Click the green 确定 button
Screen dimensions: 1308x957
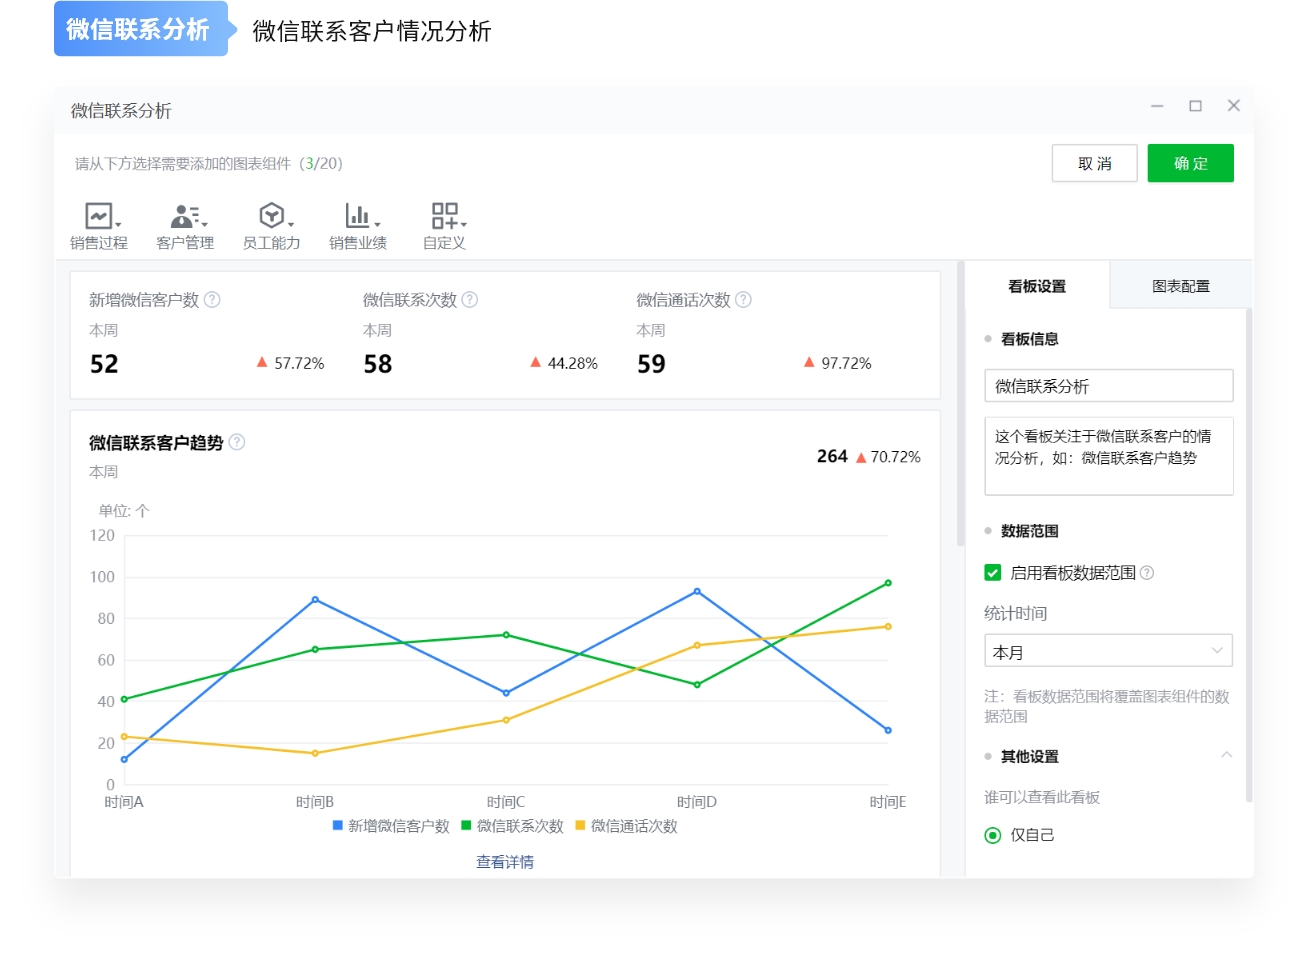(x=1191, y=163)
